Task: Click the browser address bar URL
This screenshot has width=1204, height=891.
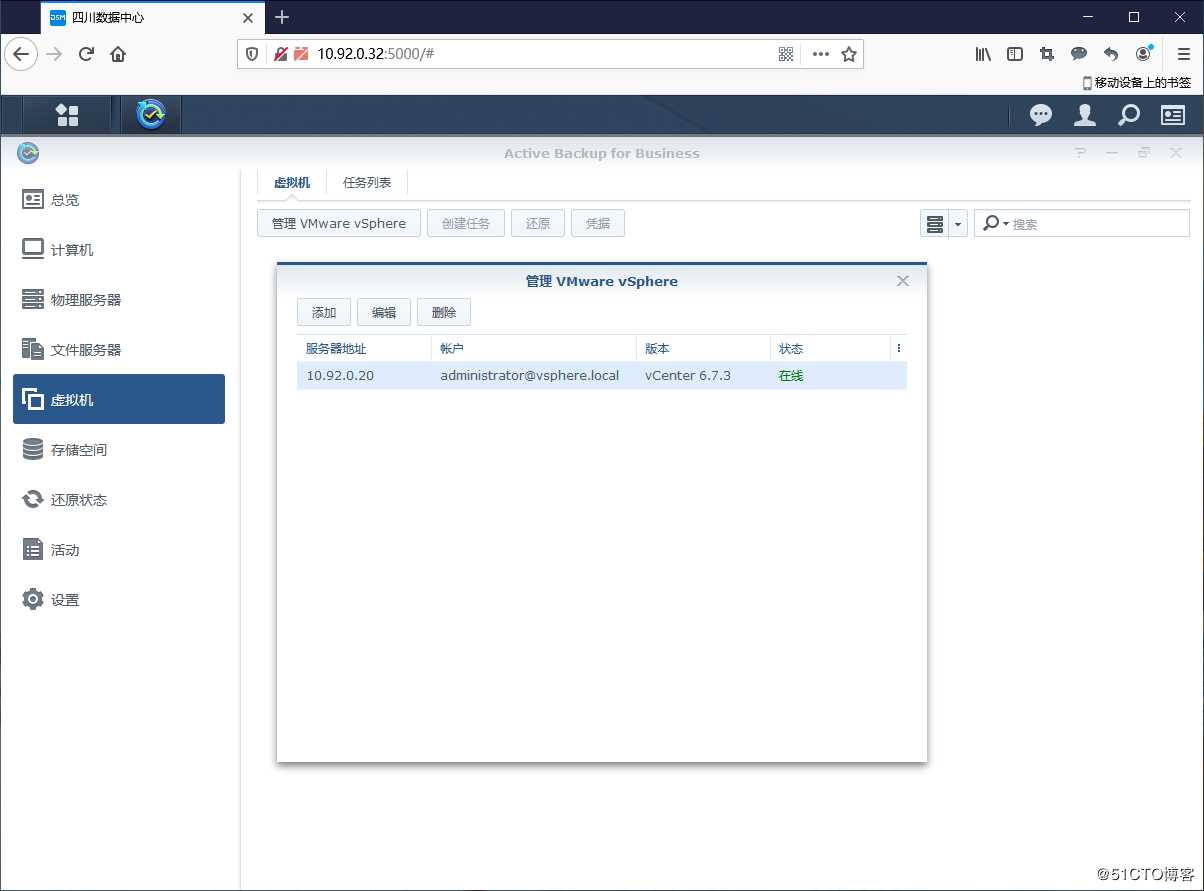Action: [x=376, y=54]
